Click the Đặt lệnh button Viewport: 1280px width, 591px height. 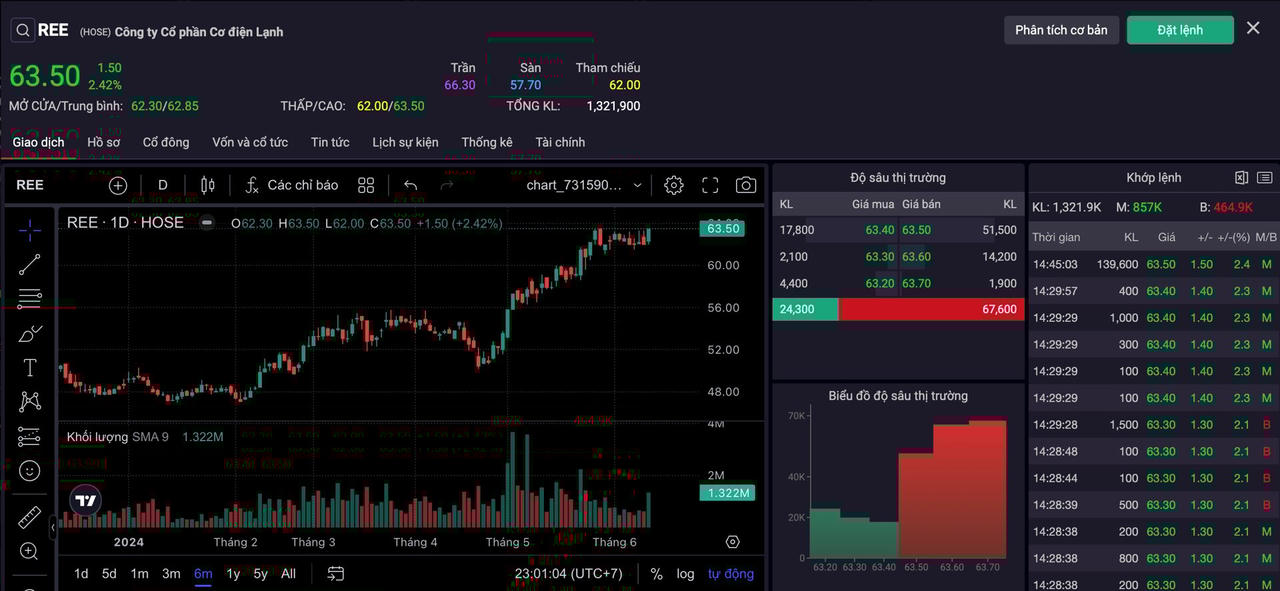[1180, 30]
